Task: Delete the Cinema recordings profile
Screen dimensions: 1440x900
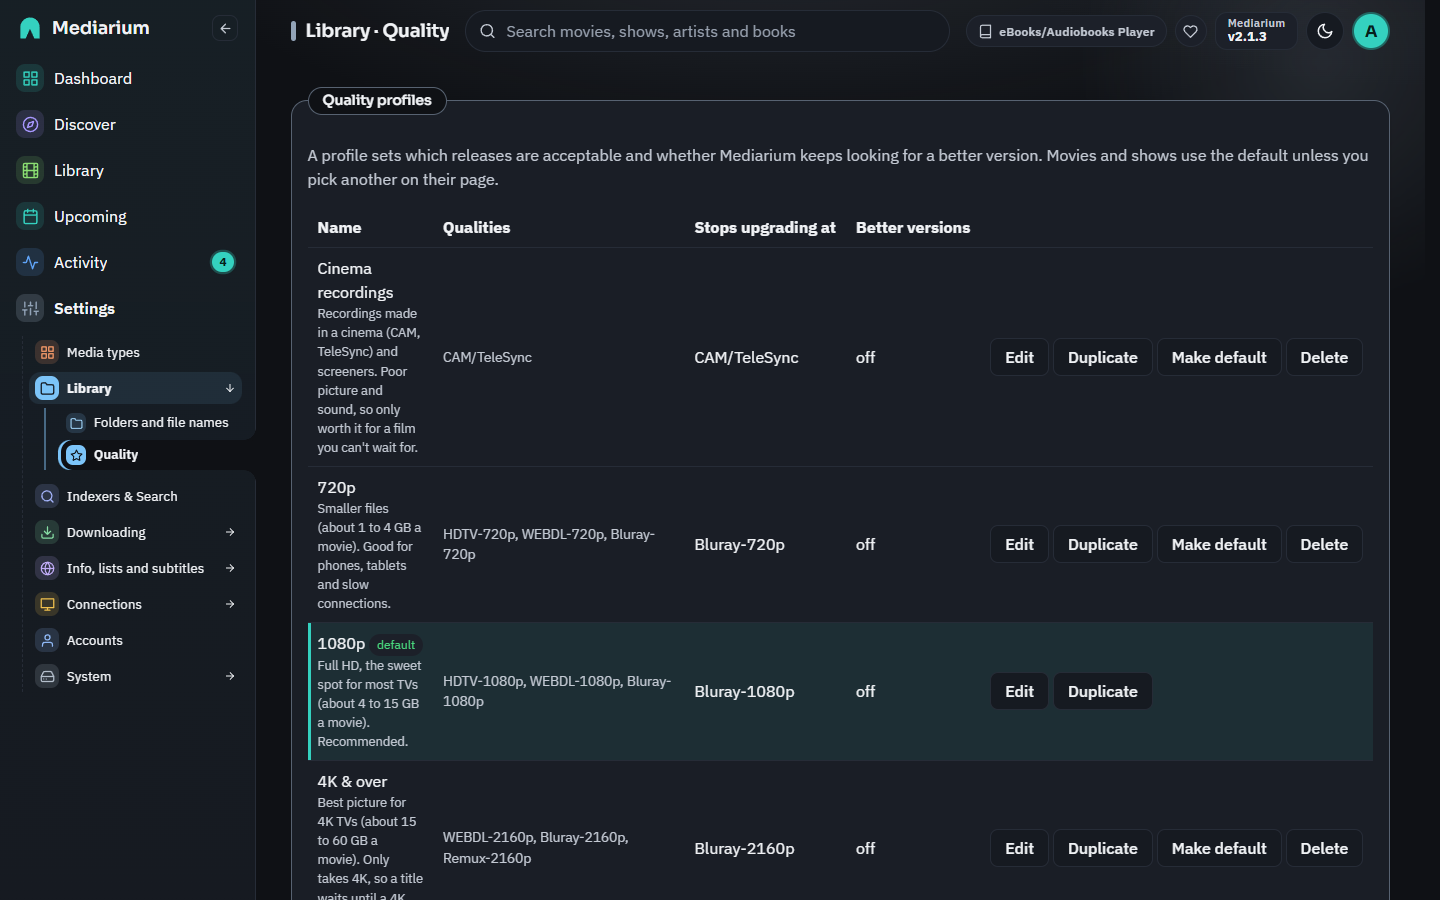Action: tap(1324, 357)
